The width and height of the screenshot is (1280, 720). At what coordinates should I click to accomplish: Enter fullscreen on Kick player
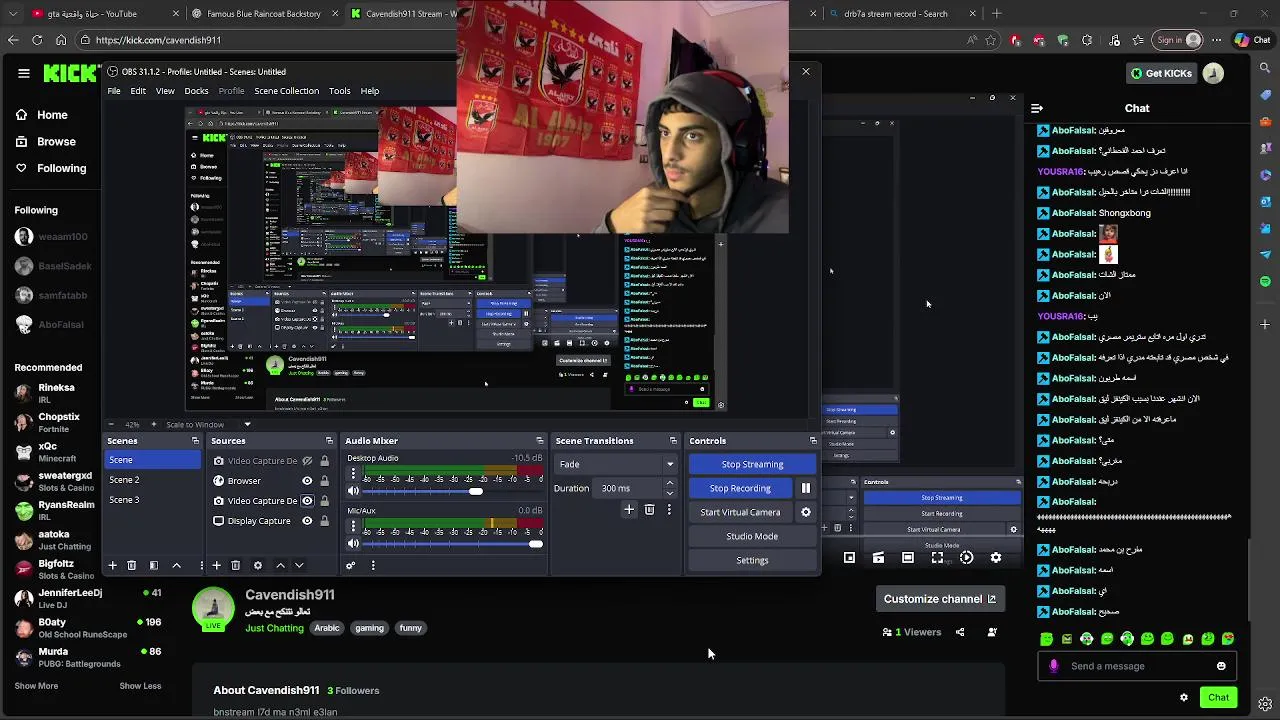[x=937, y=558]
